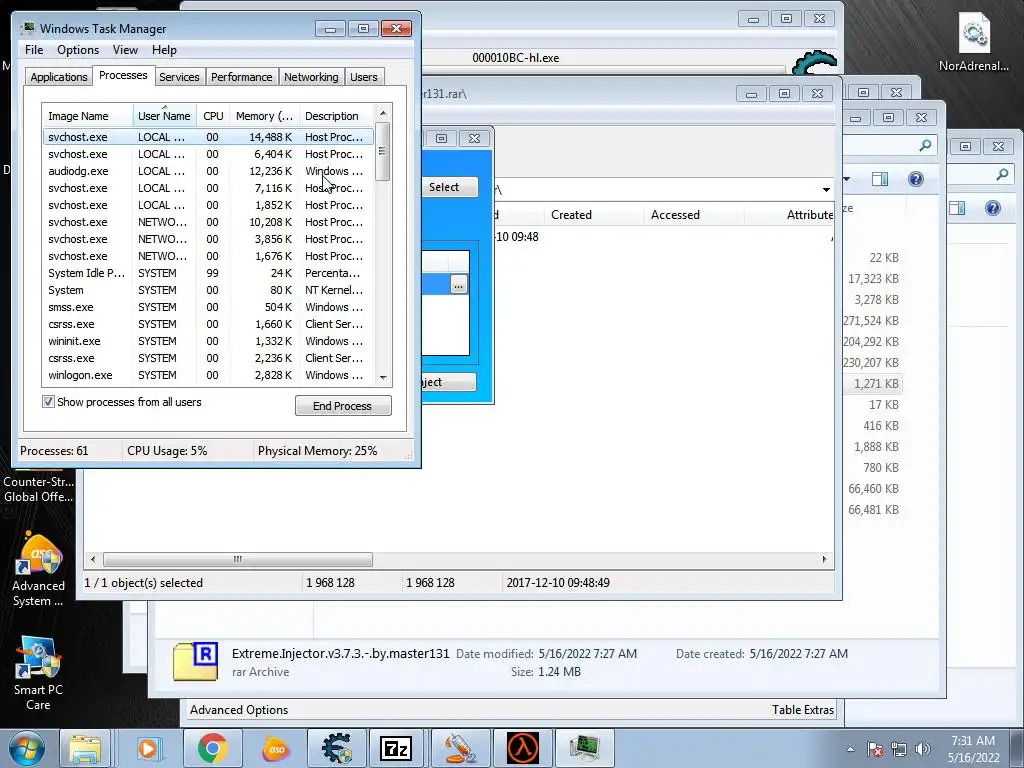Switch to the injector syringe taskbar icon
The image size is (1024, 768).
pos(459,748)
